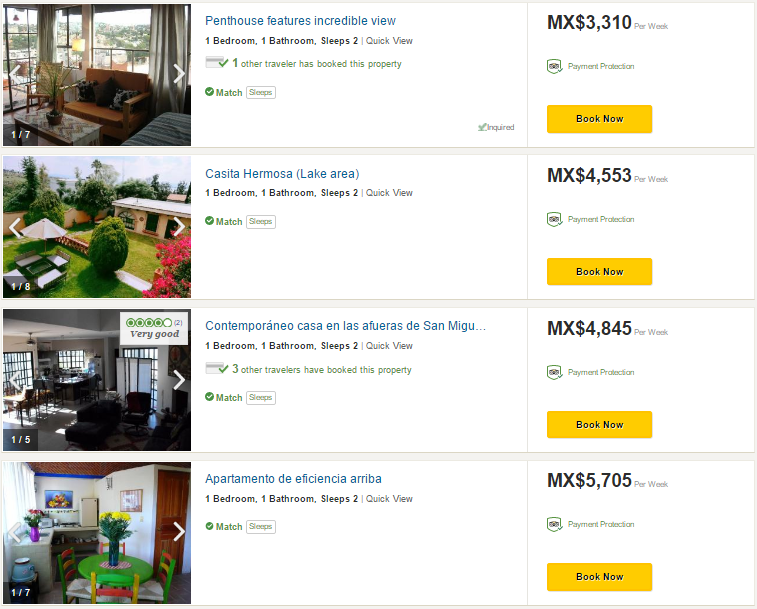
Task: Open Apartamento de eficiencia arriba listing
Action: tap(293, 479)
